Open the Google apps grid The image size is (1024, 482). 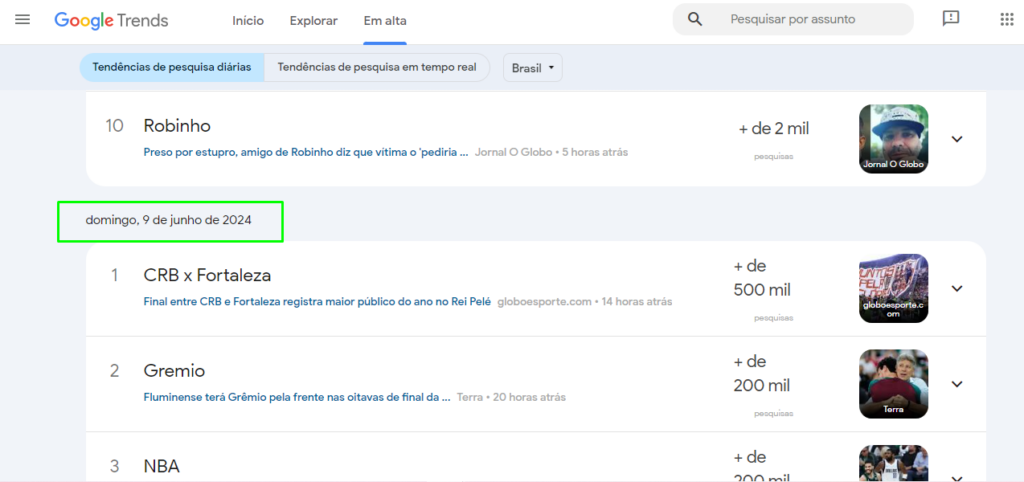(x=1006, y=20)
